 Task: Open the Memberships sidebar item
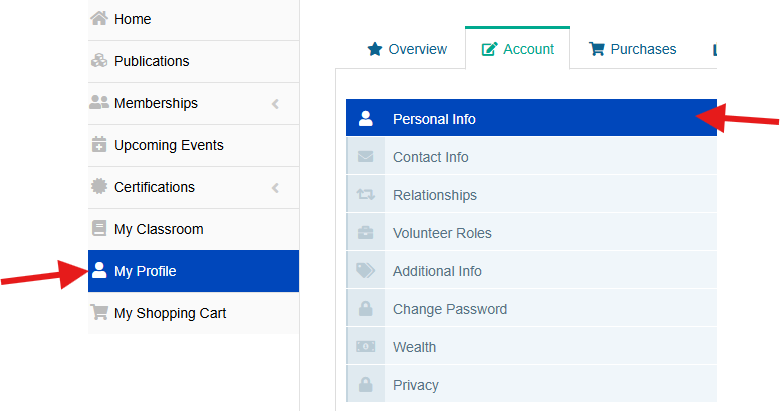(x=194, y=103)
